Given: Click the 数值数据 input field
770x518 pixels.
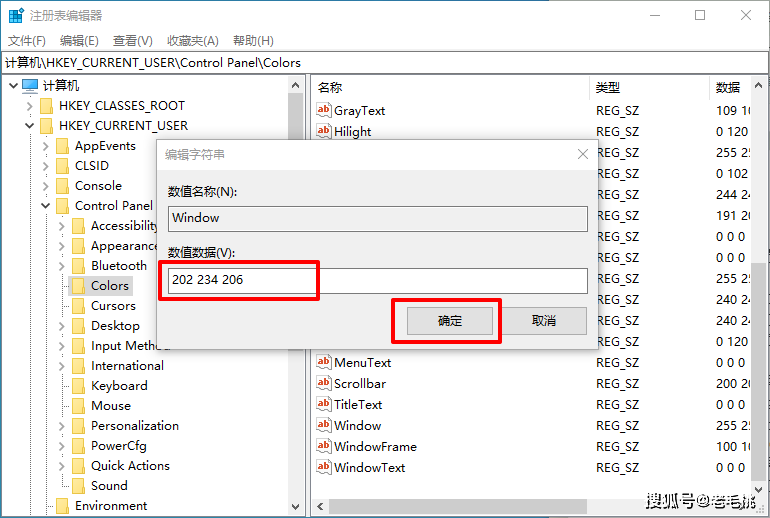Looking at the screenshot, I should coord(378,280).
